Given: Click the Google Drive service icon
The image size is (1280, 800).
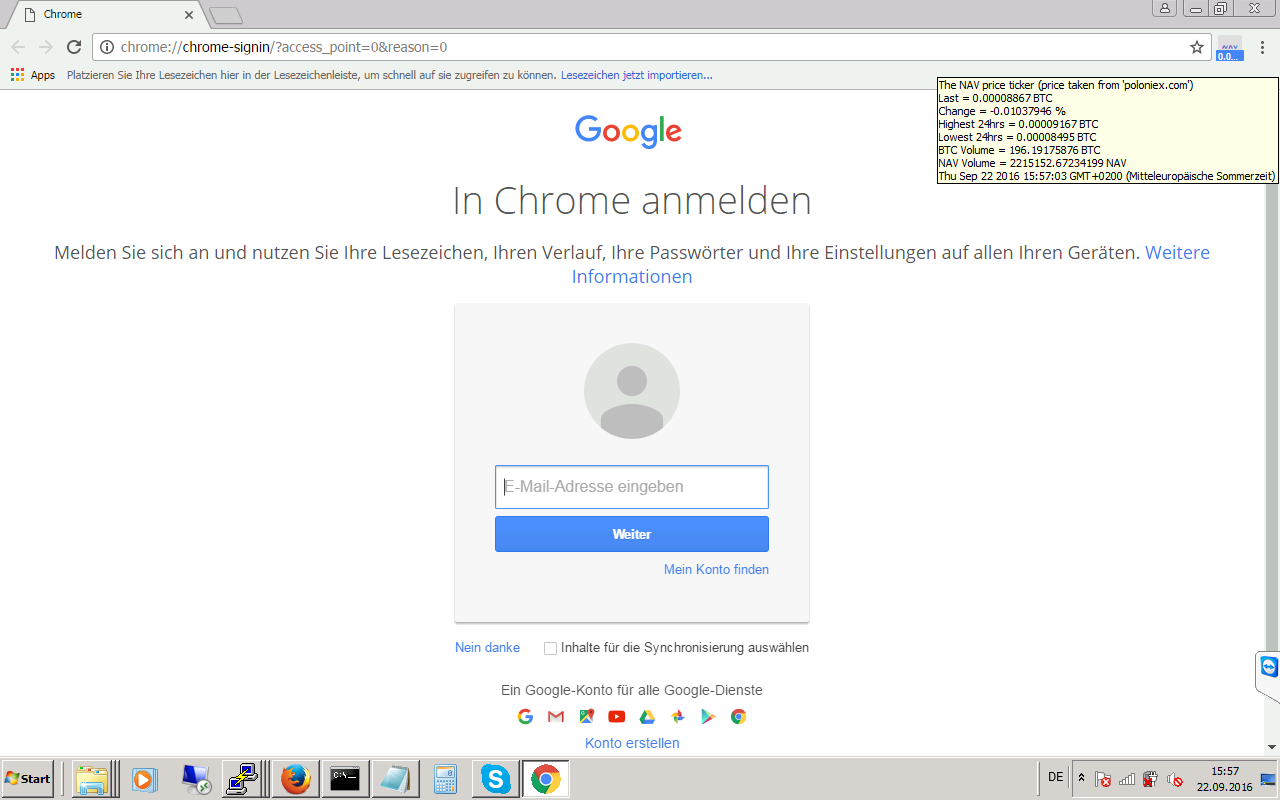Looking at the screenshot, I should point(647,716).
